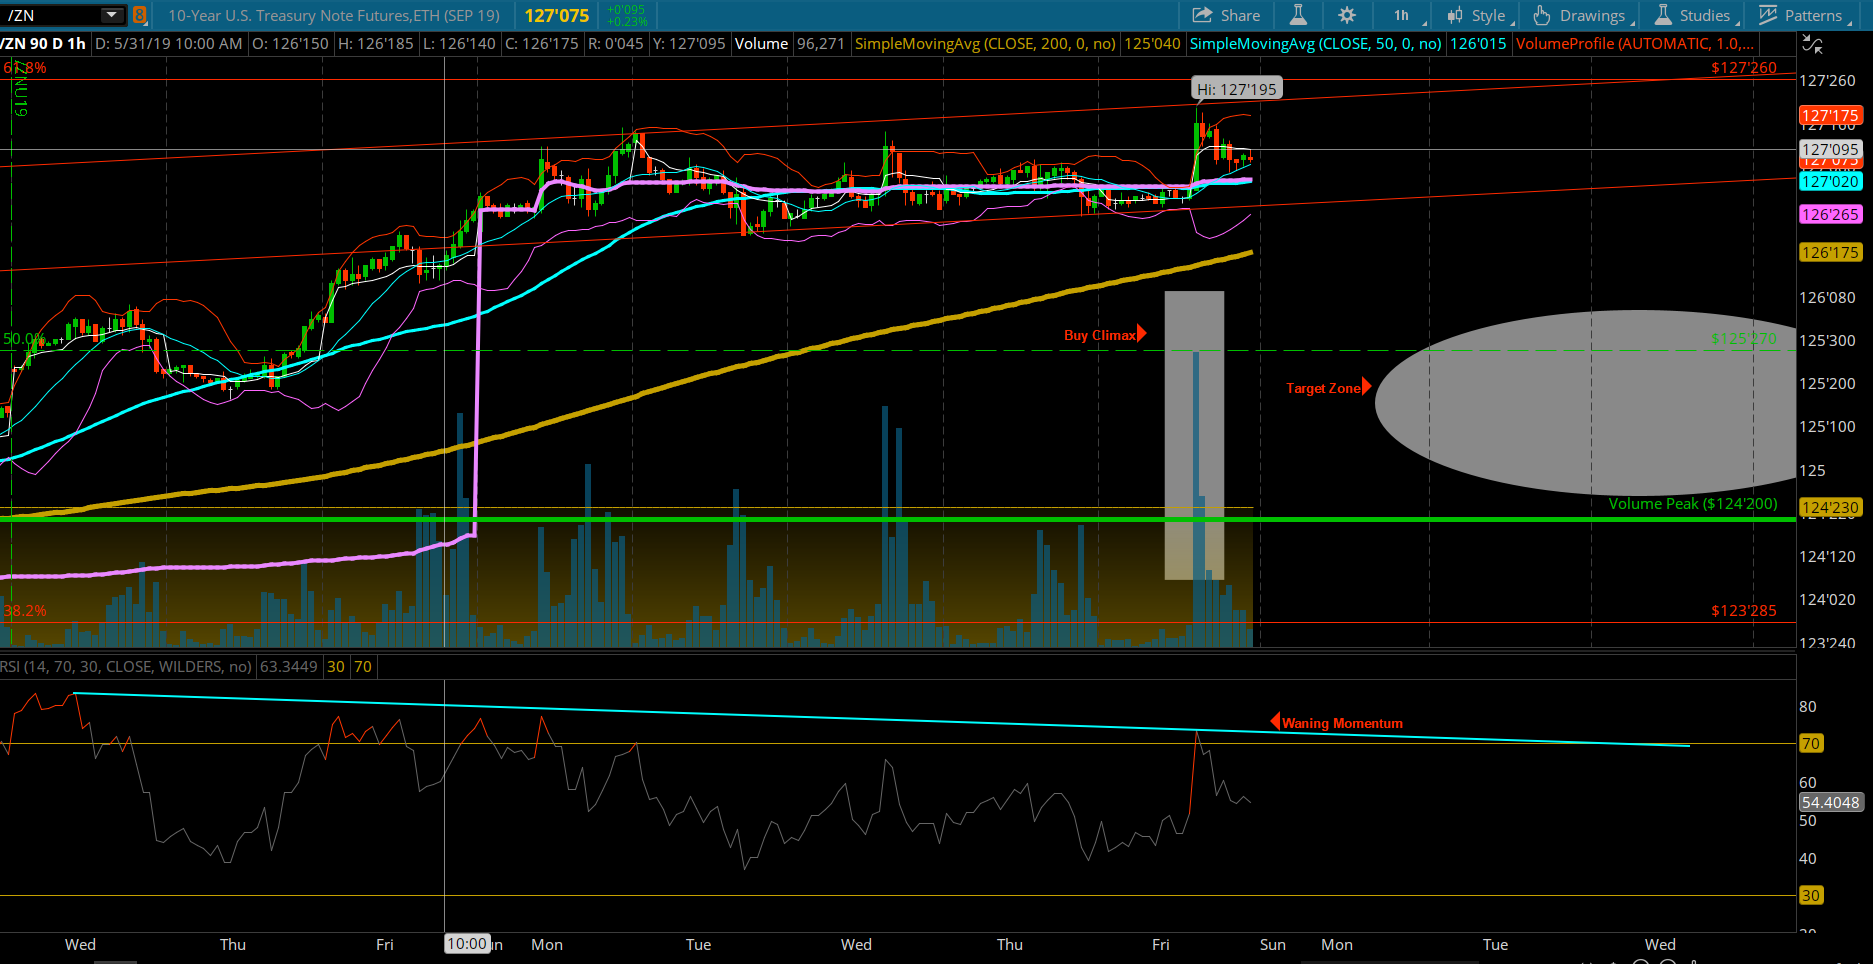Click the +0.23% change percentage

pos(627,21)
